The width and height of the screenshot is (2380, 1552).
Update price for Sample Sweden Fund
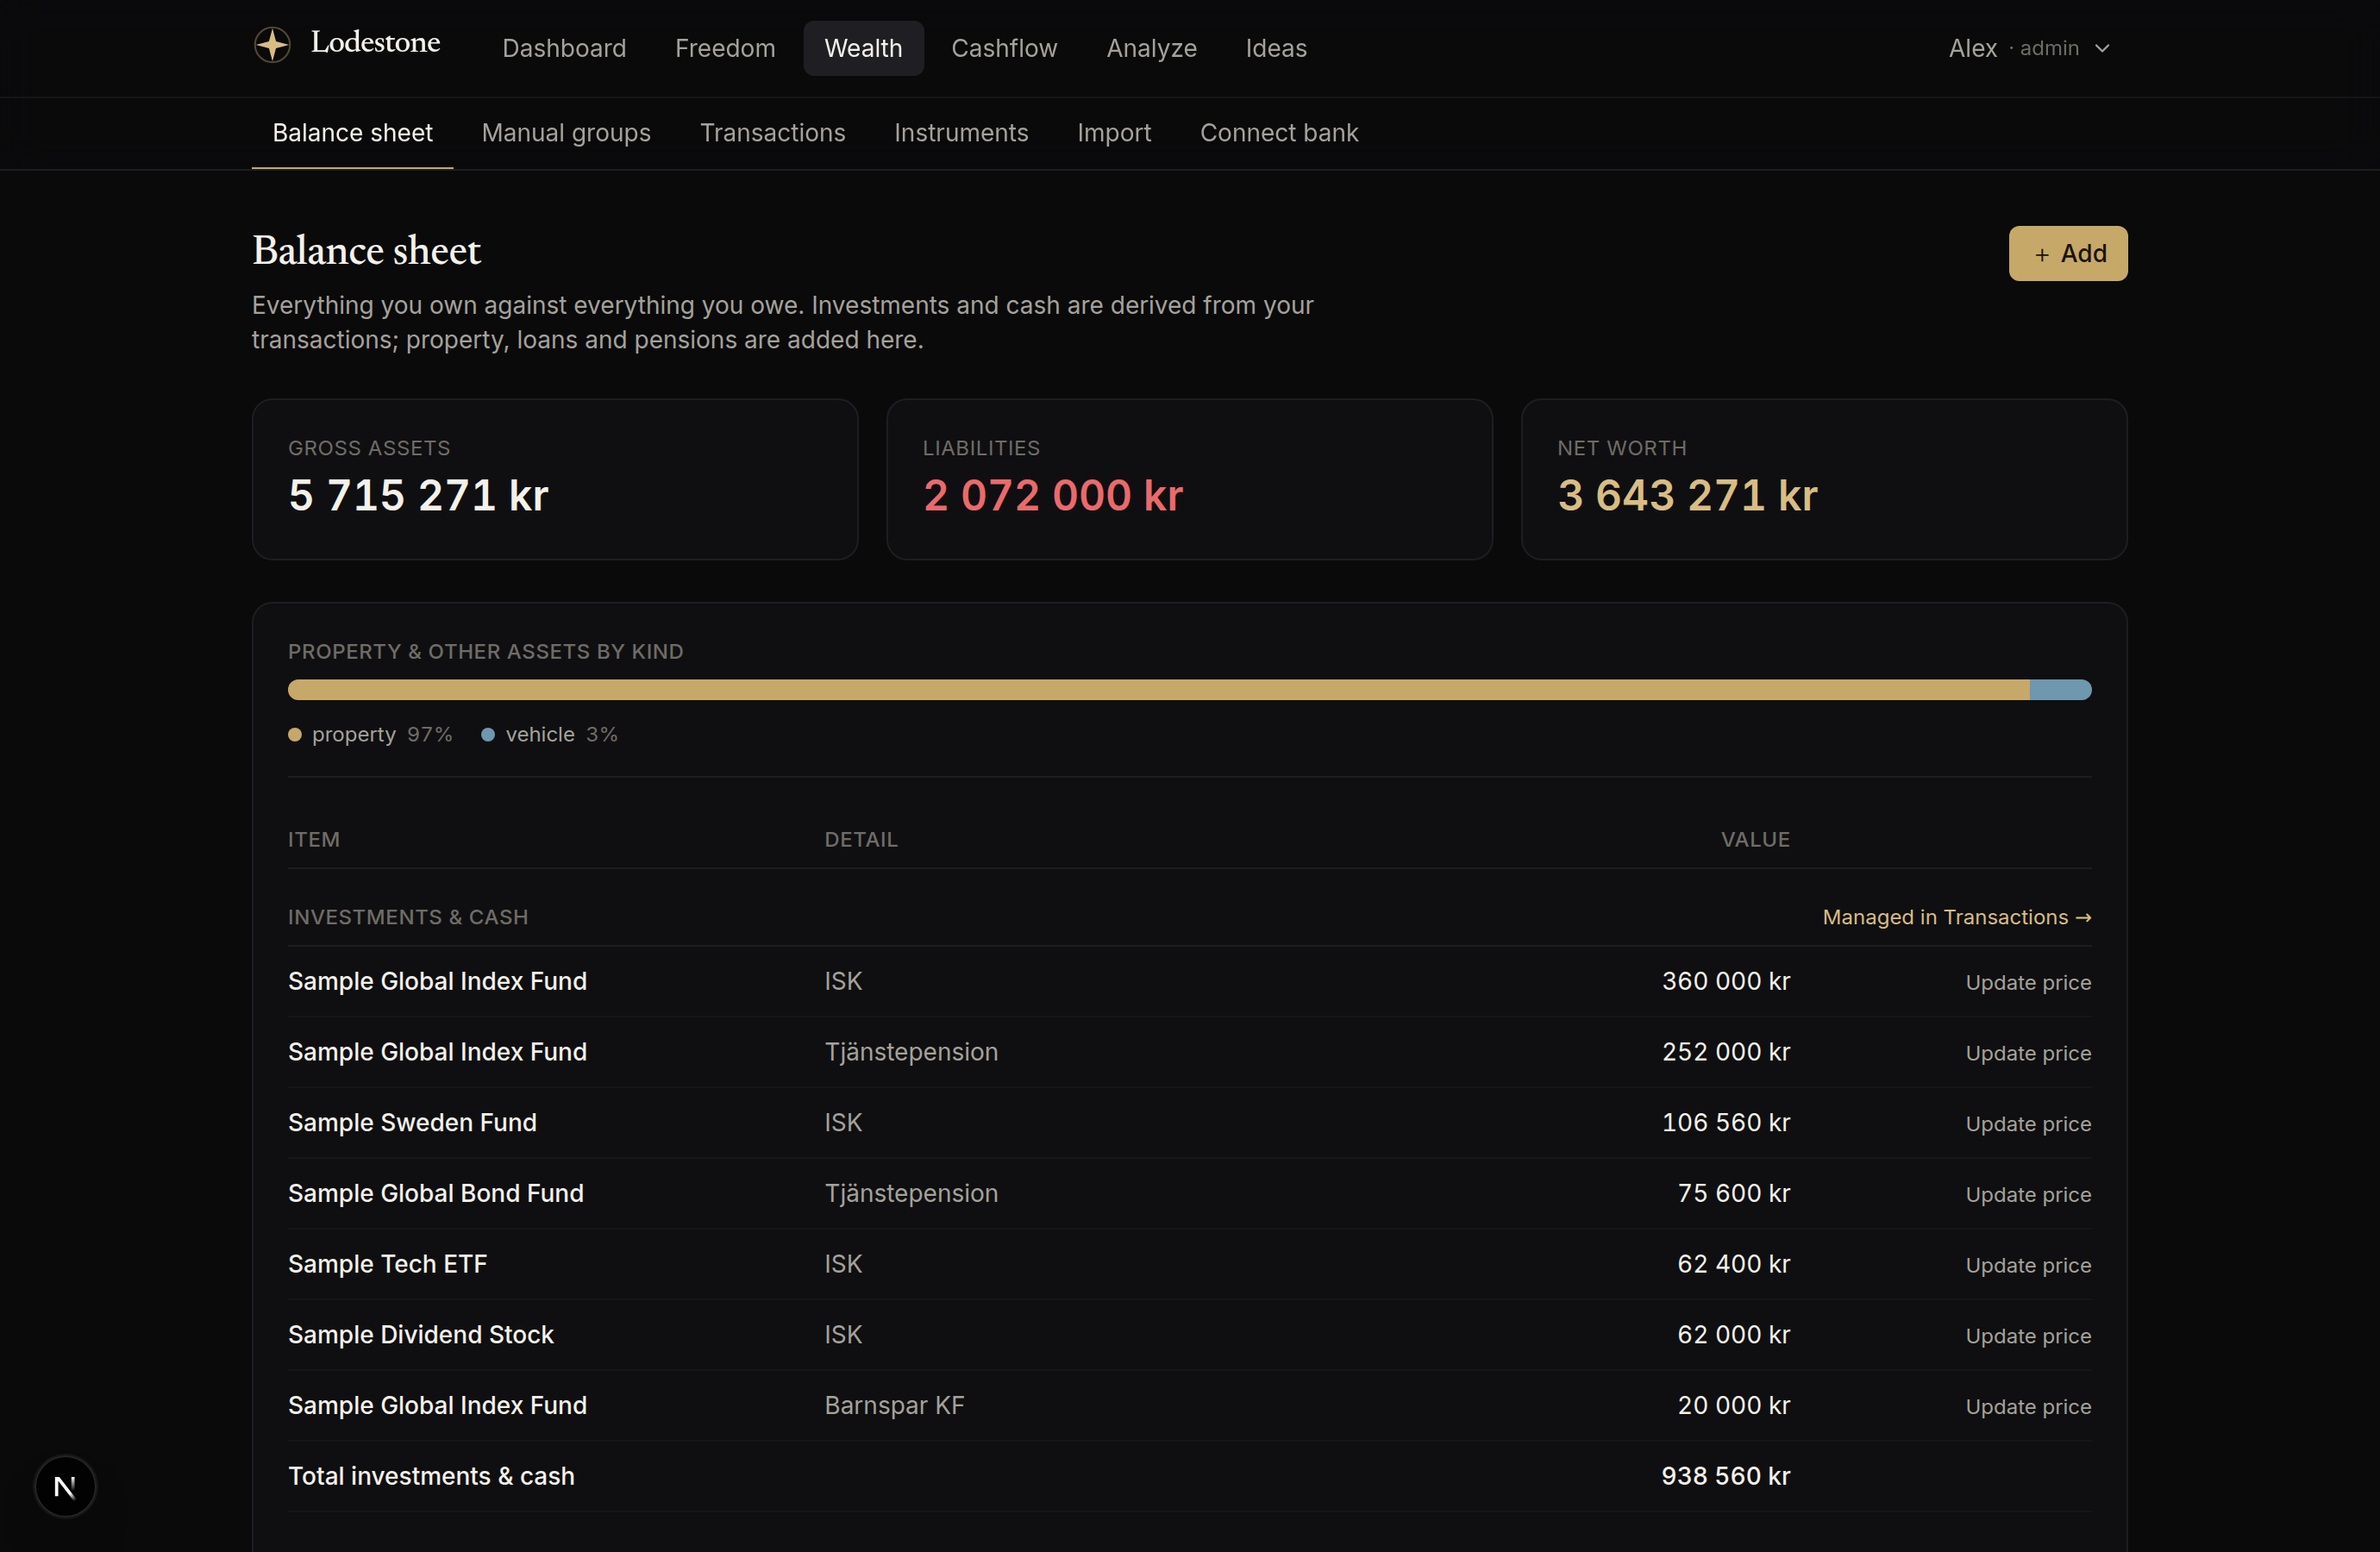(x=2028, y=1124)
